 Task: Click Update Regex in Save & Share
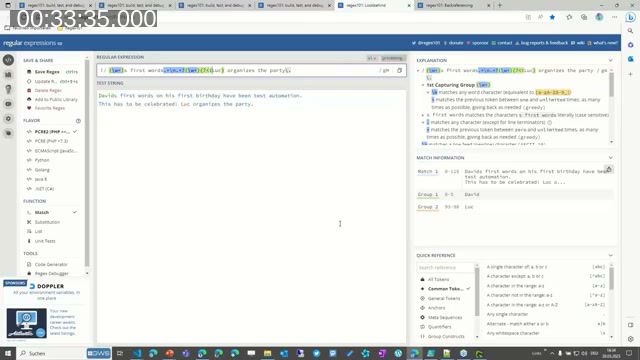pos(52,82)
